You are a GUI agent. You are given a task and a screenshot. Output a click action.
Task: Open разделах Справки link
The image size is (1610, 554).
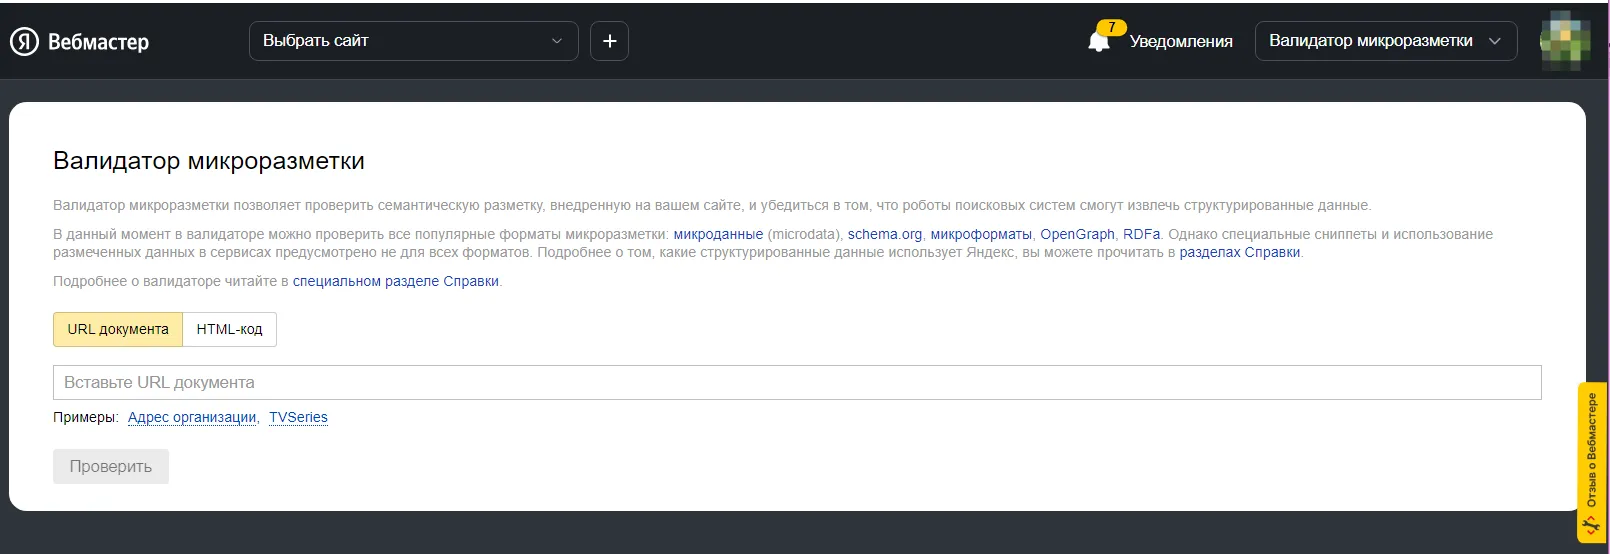click(x=1240, y=252)
